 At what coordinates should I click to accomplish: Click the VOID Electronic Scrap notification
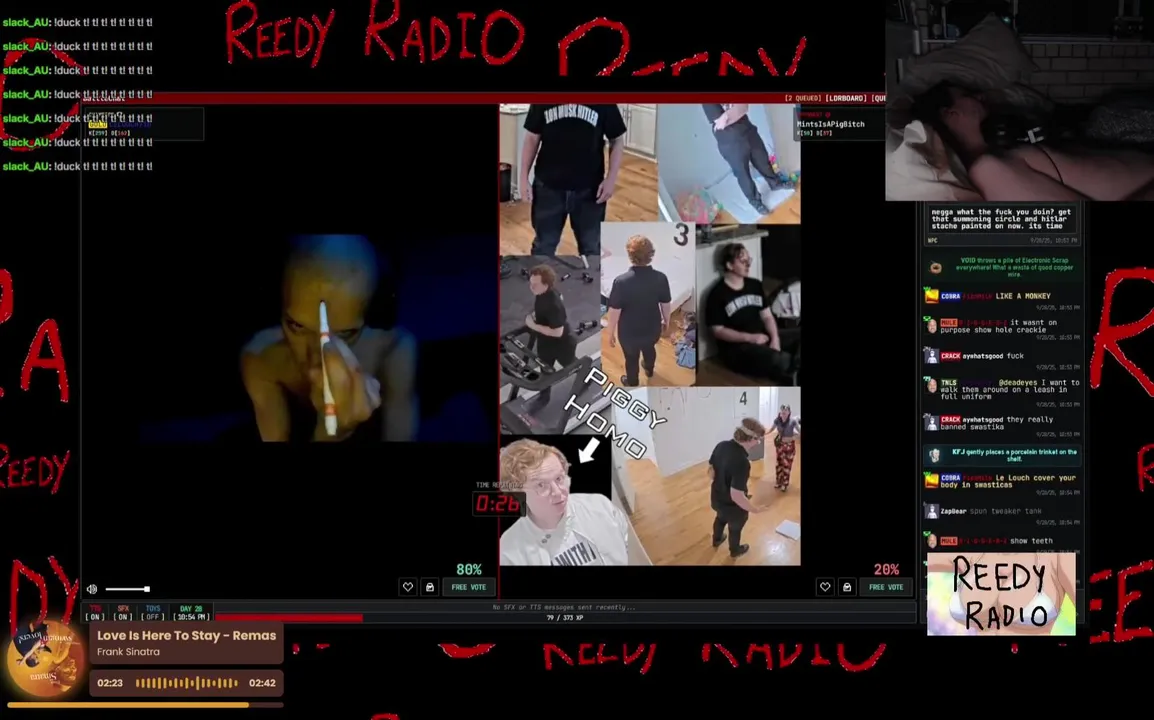(x=1001, y=267)
